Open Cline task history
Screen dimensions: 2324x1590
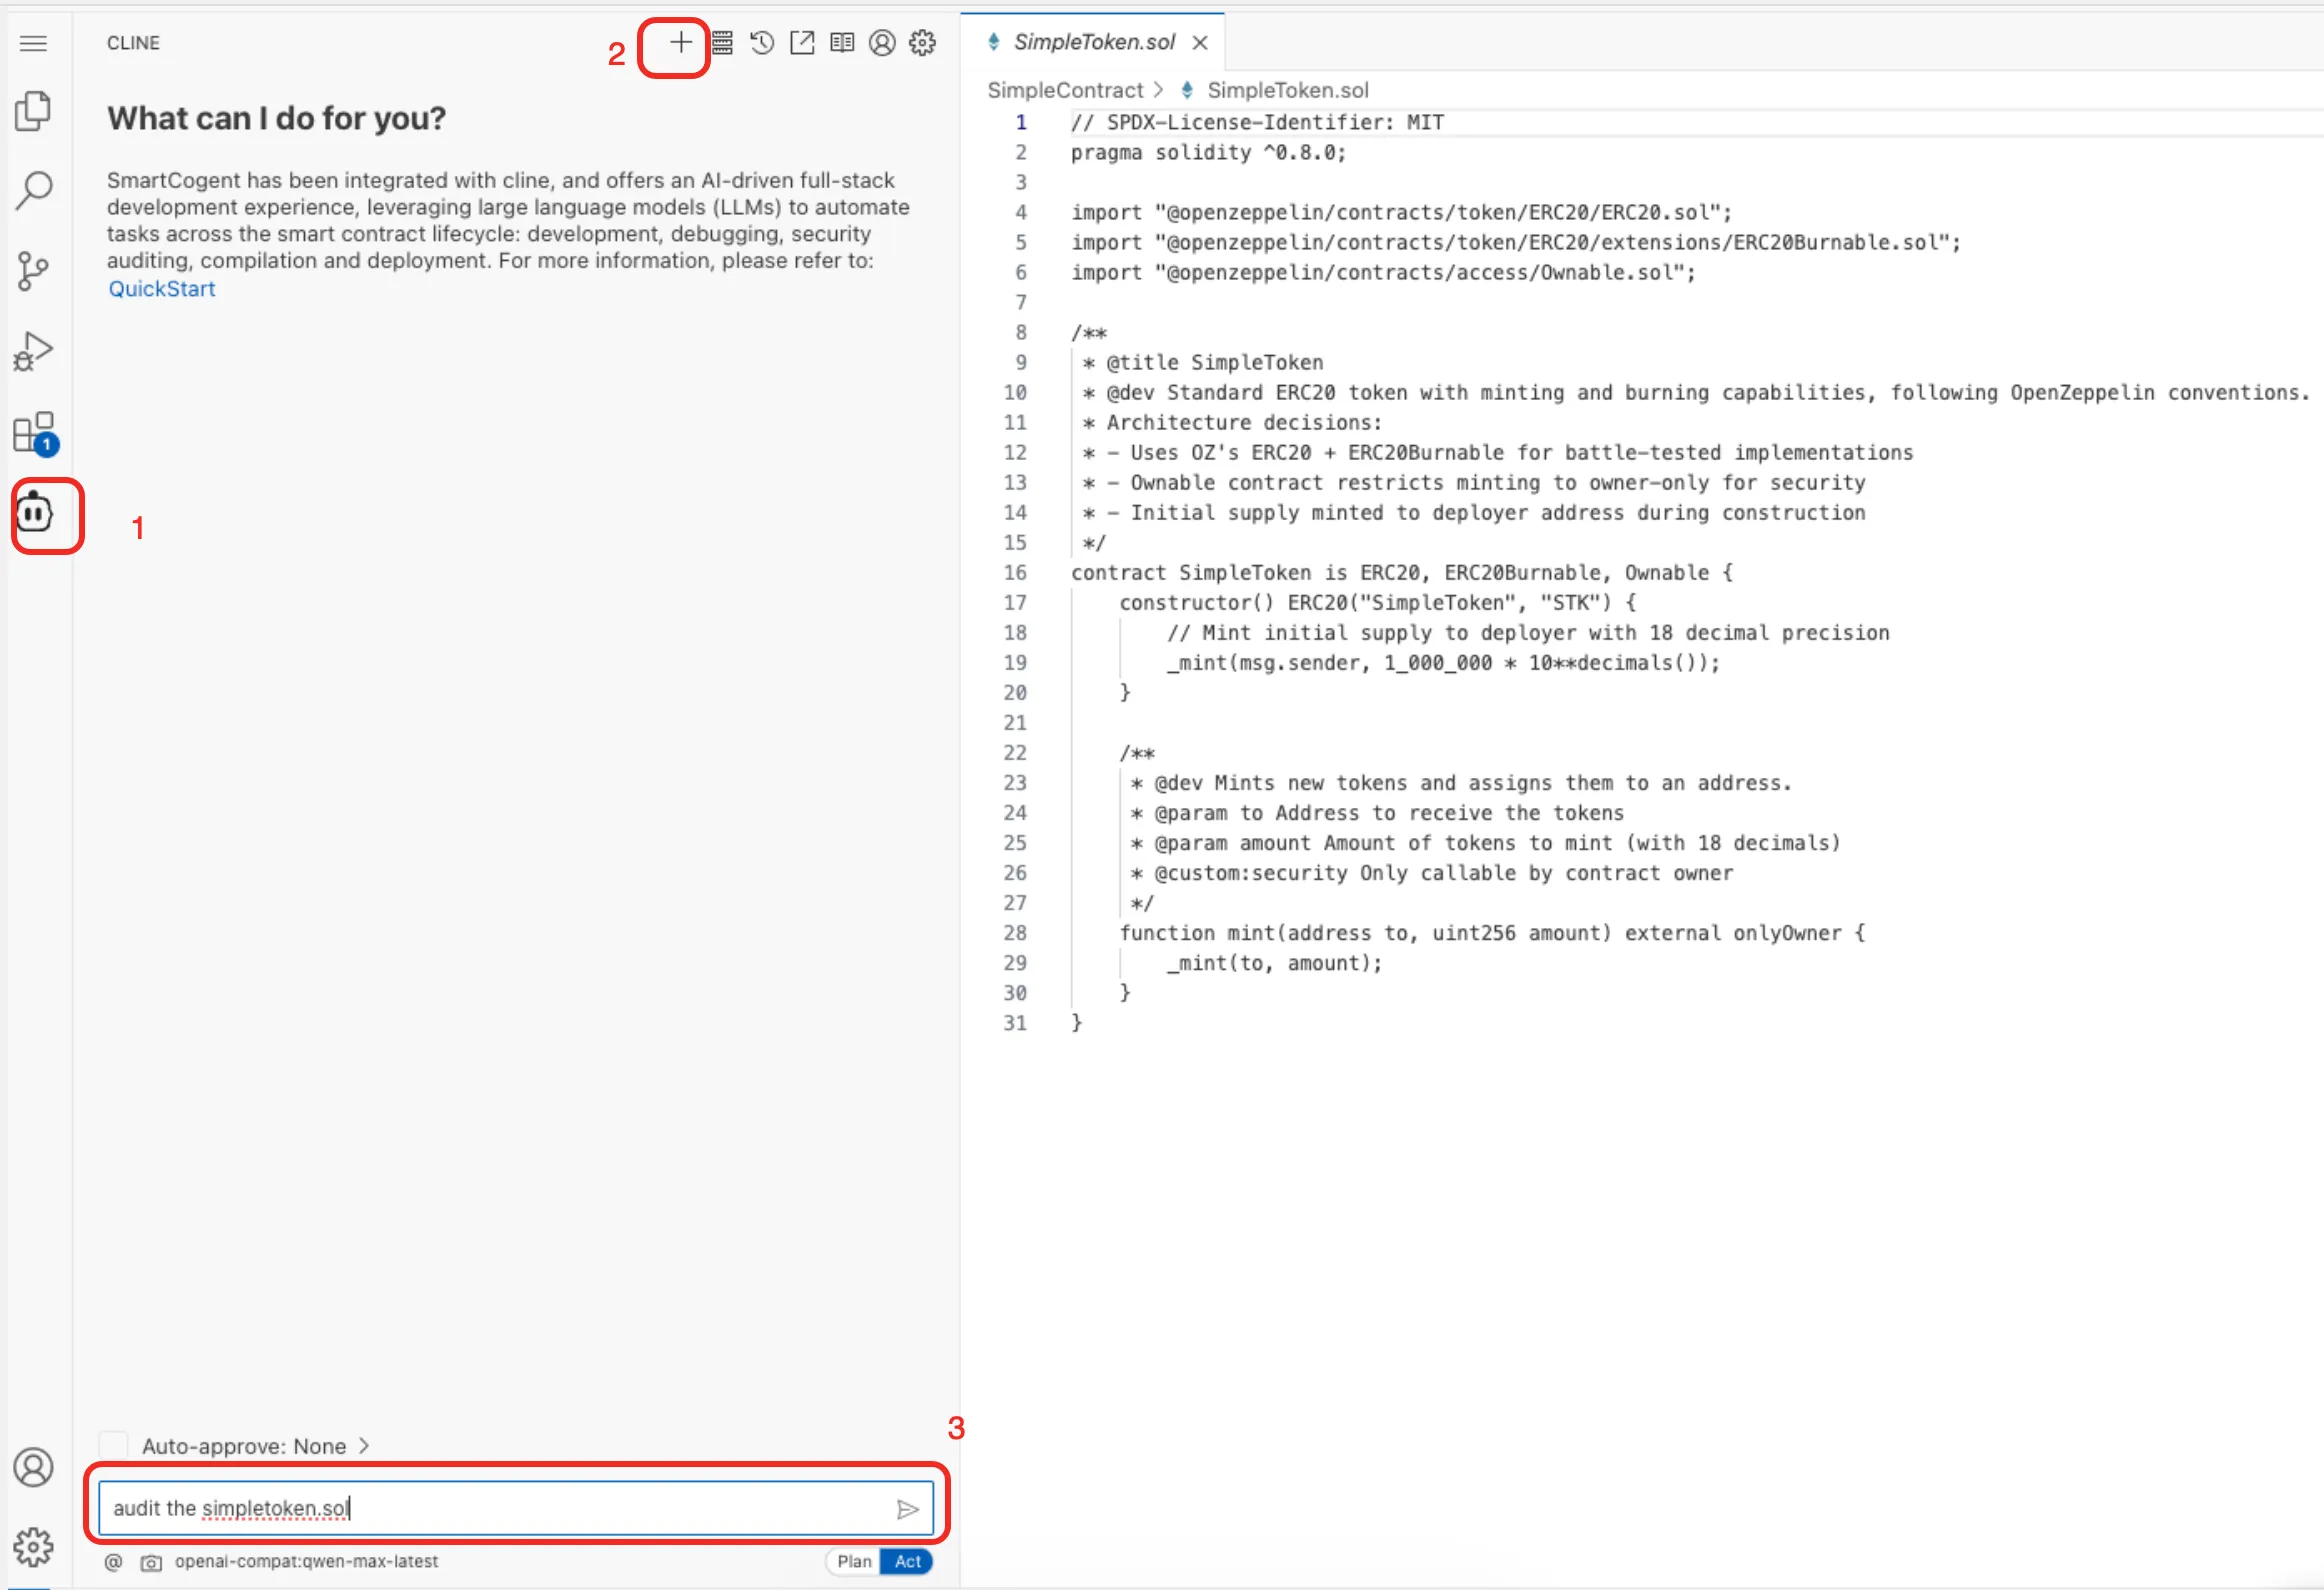(x=762, y=42)
